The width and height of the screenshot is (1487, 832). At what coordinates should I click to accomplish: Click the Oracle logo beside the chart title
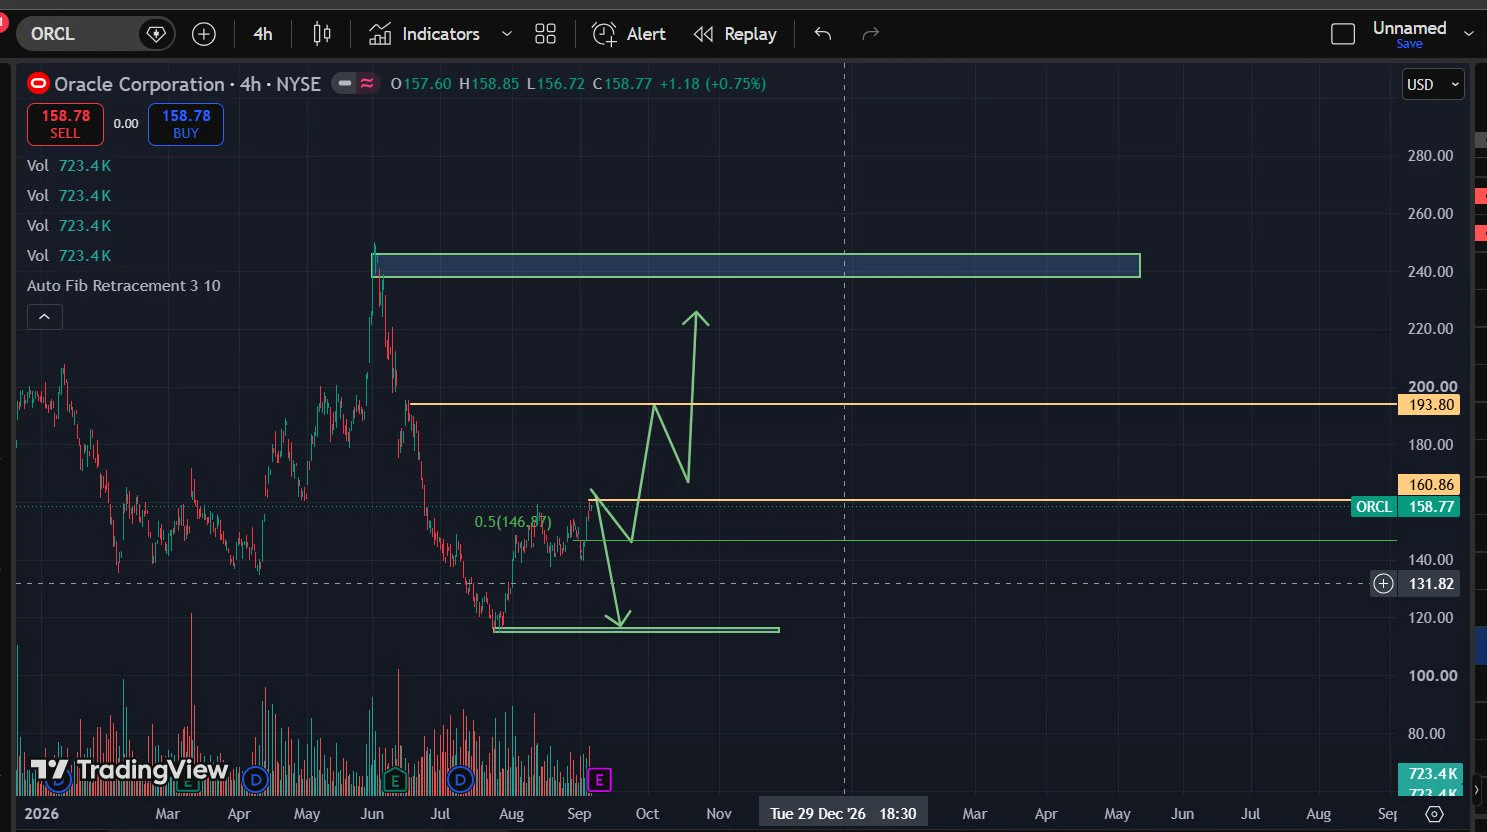click(x=38, y=84)
